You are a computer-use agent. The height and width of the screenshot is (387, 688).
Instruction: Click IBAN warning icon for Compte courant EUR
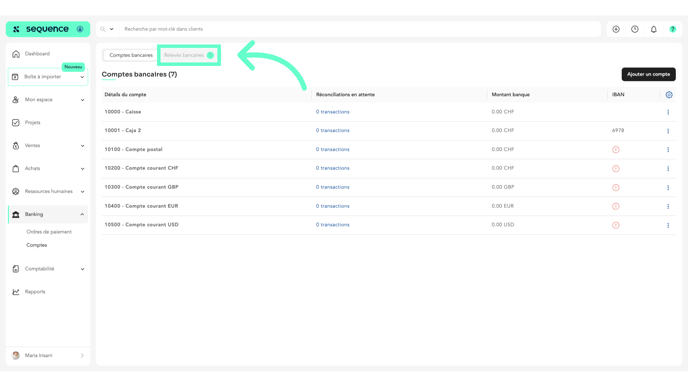(x=616, y=206)
